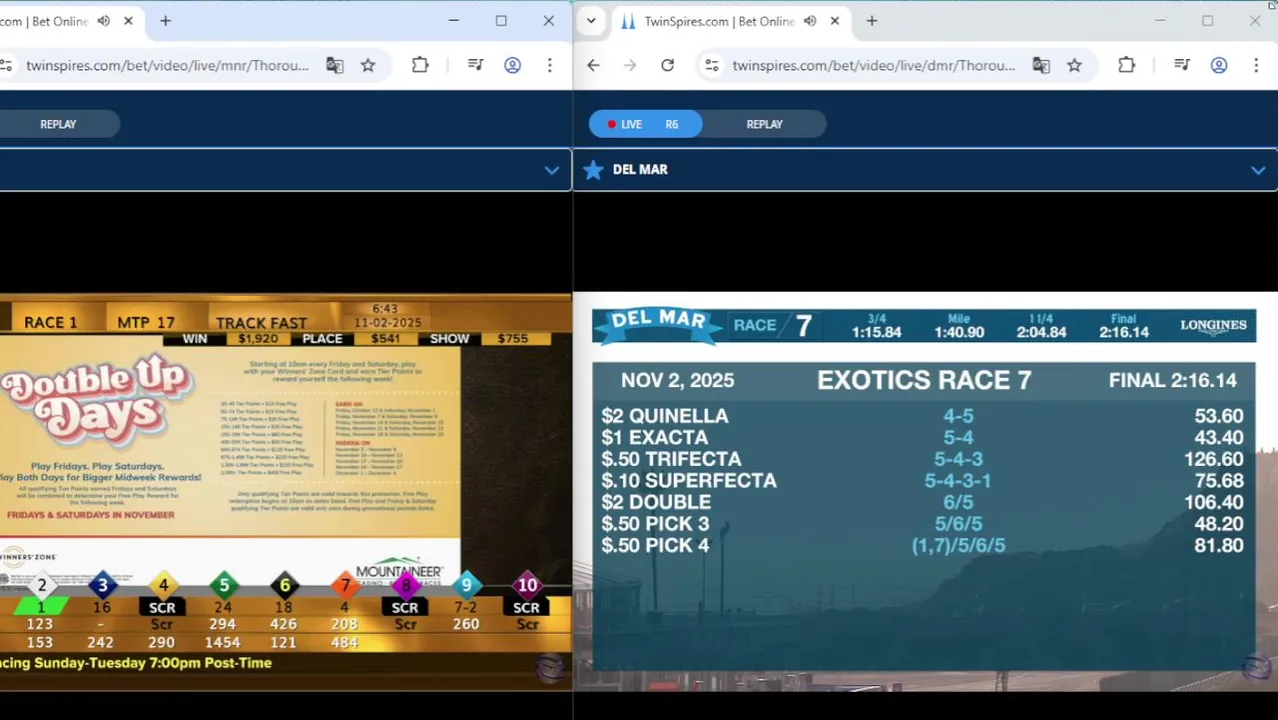Image resolution: width=1278 pixels, height=720 pixels.
Task: Mute the audio icon on the right TwinSpires tab
Action: click(810, 21)
